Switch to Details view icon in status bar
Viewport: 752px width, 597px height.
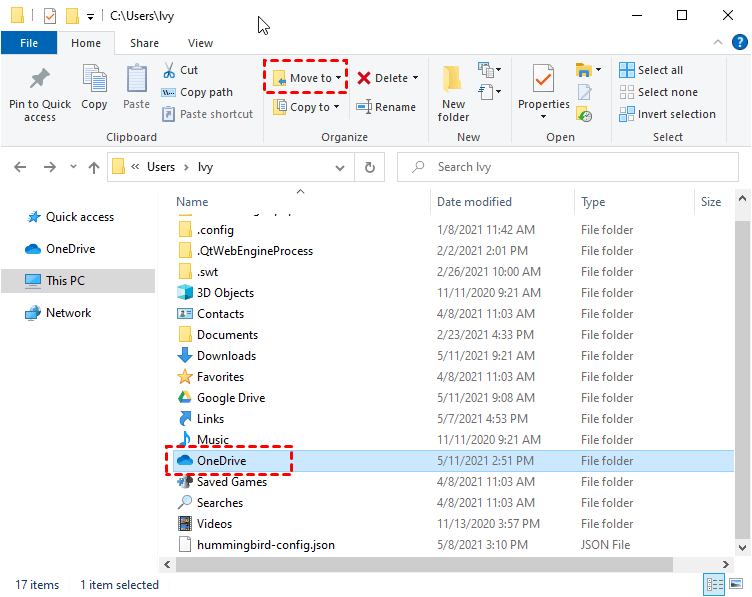point(714,585)
